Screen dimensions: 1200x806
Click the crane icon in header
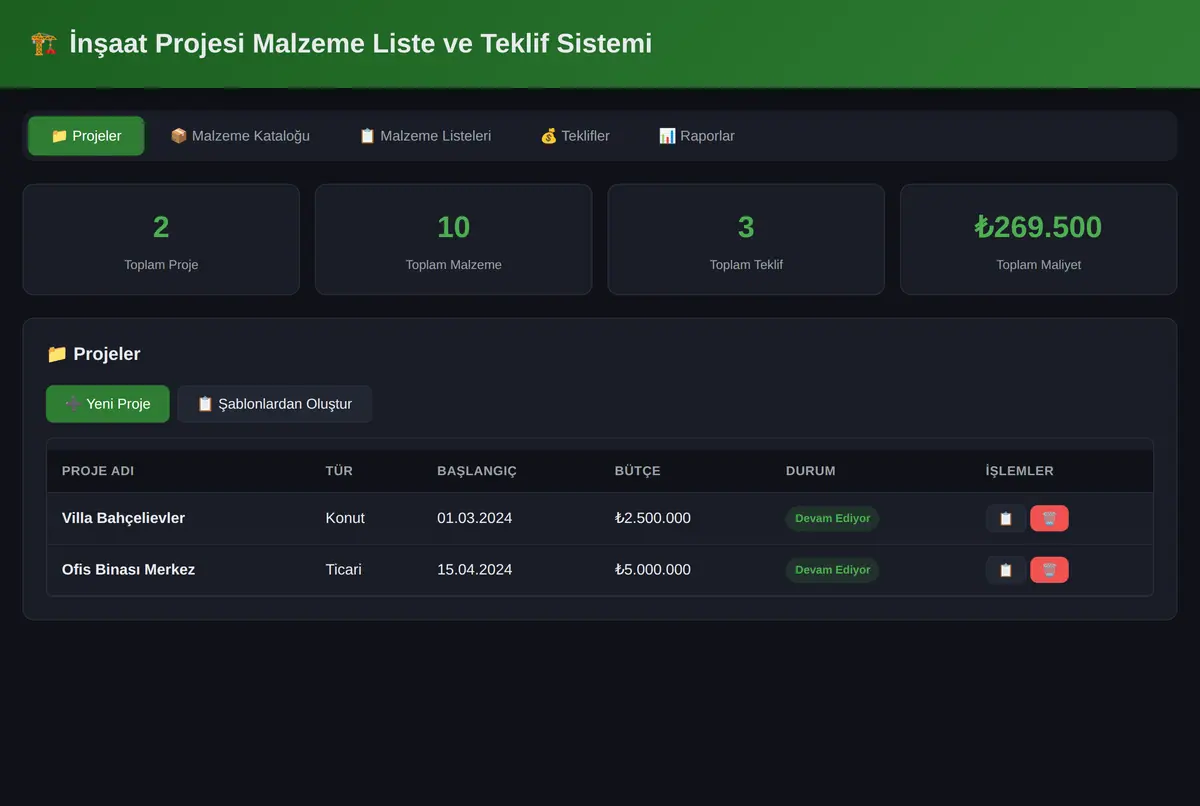(x=44, y=44)
